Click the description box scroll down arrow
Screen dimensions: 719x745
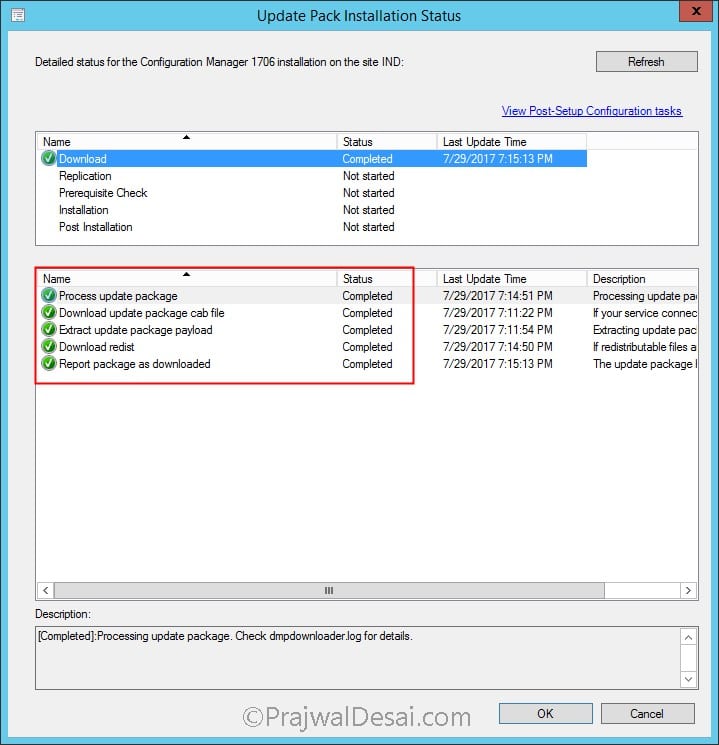(689, 679)
